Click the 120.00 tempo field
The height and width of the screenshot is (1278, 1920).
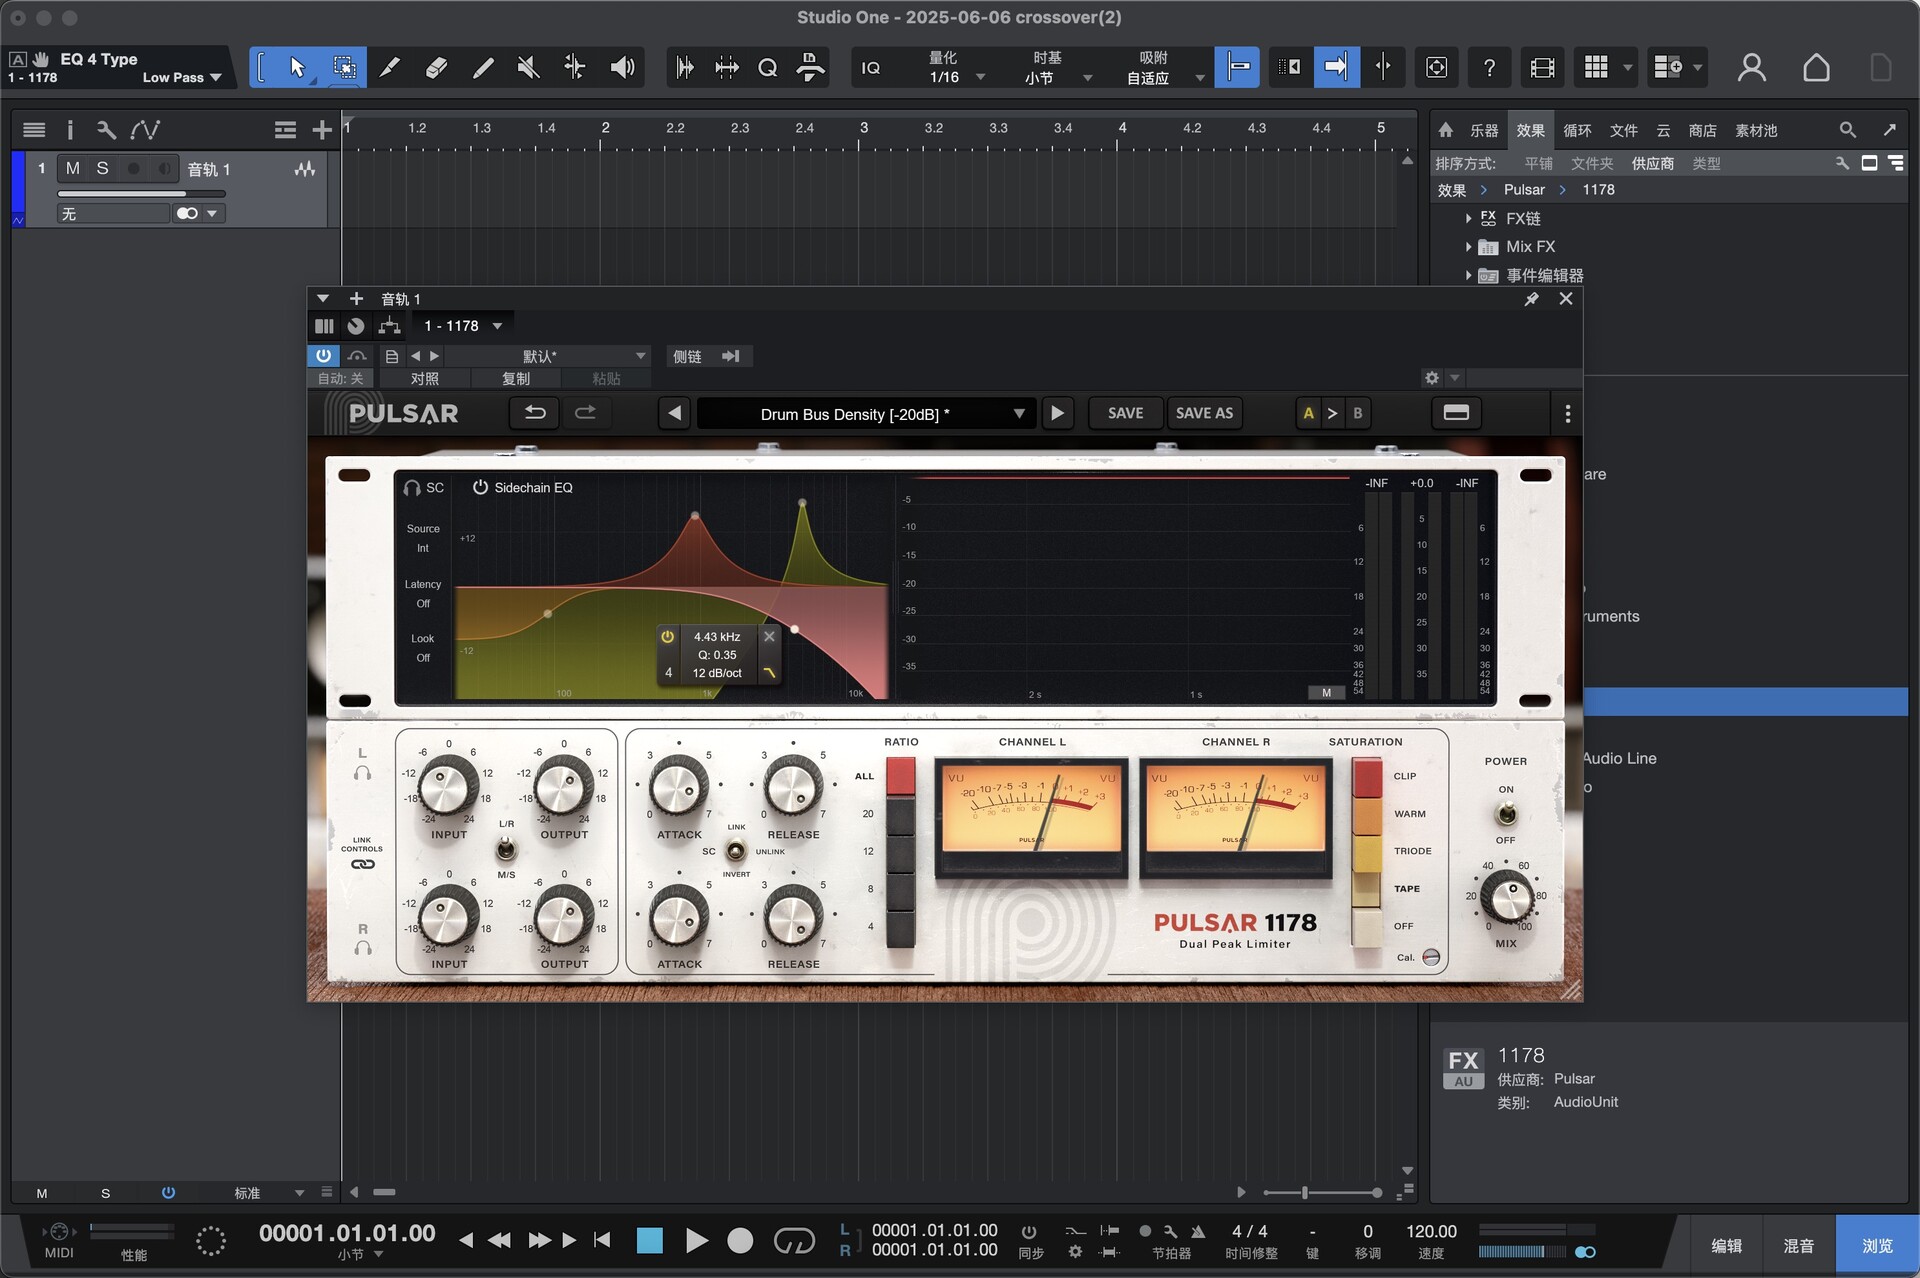click(1431, 1231)
